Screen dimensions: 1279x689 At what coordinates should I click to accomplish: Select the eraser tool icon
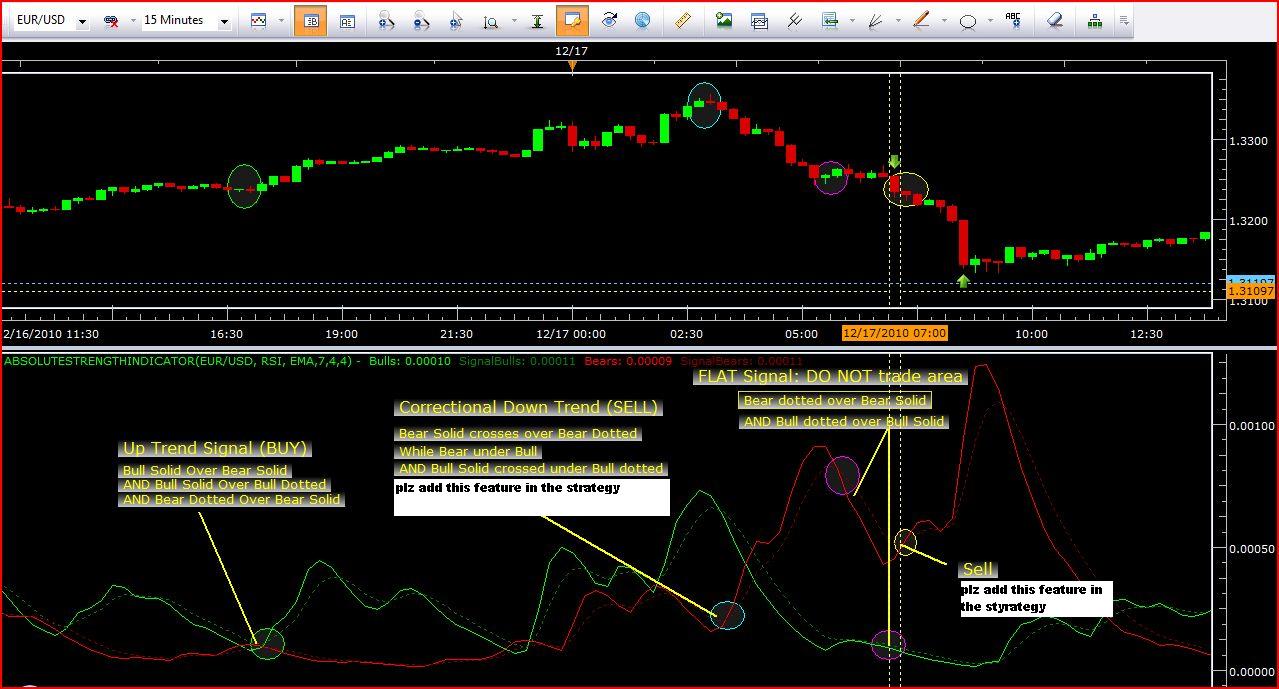click(1054, 20)
